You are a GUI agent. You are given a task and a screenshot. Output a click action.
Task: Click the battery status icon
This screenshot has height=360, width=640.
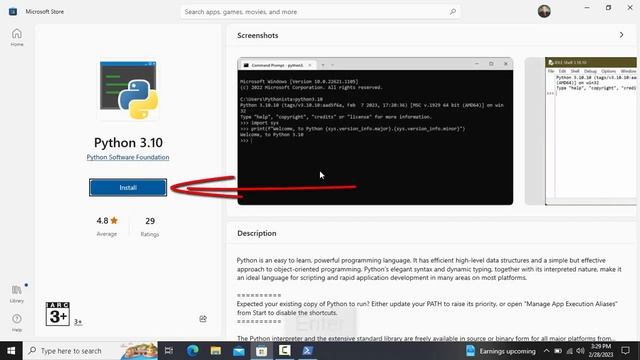pyautogui.click(x=558, y=351)
